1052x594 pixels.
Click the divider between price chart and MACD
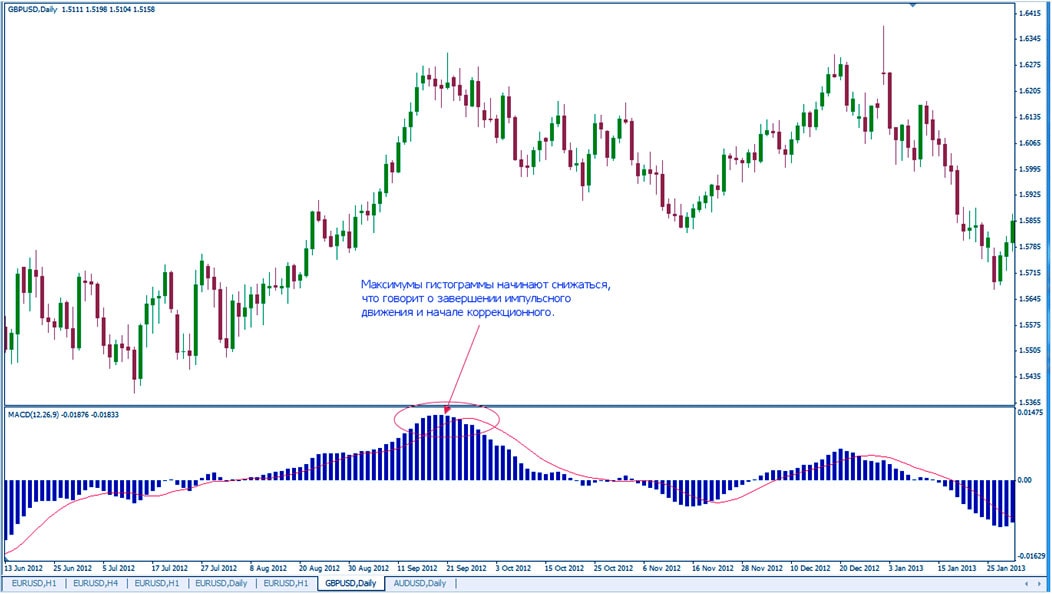pos(500,406)
